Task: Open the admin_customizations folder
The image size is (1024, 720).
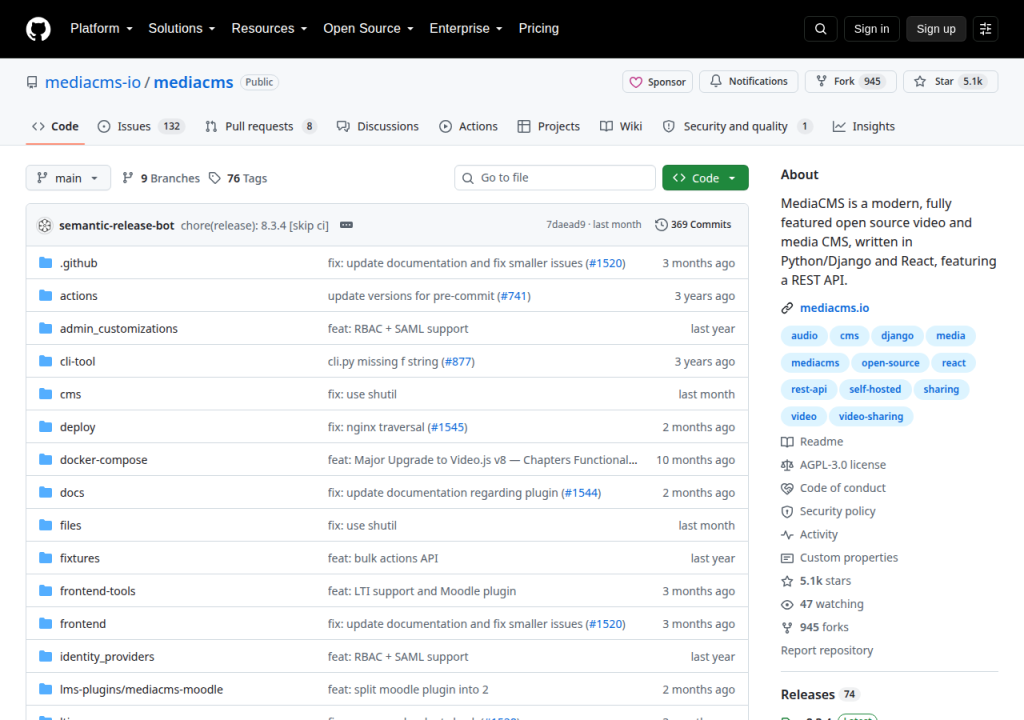Action: (x=119, y=329)
